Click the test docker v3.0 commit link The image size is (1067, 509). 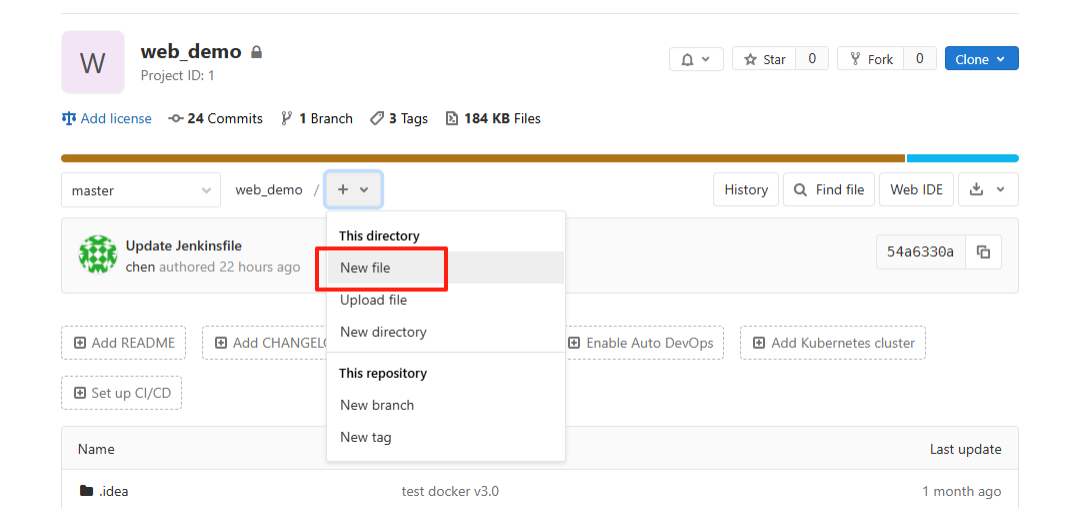tap(450, 491)
